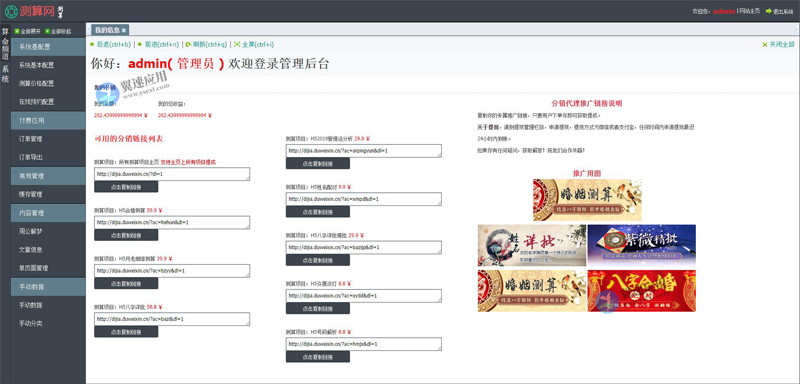Screen dimensions: 800x384
Task: Click the H5合婚测算 link field with ac=hehun
Action: [x=172, y=222]
